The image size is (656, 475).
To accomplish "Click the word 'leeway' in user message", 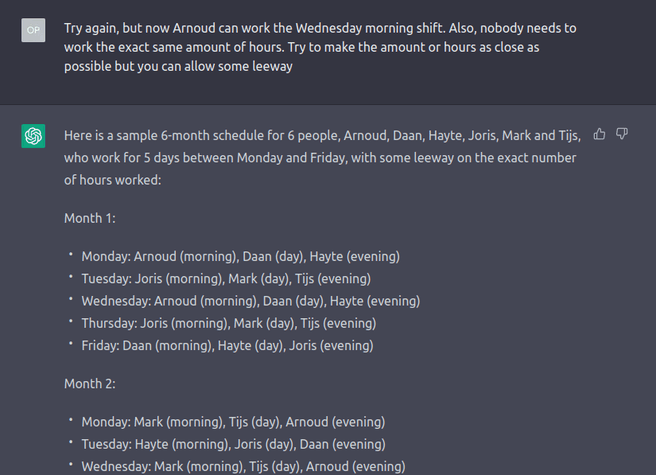I will 272,66.
